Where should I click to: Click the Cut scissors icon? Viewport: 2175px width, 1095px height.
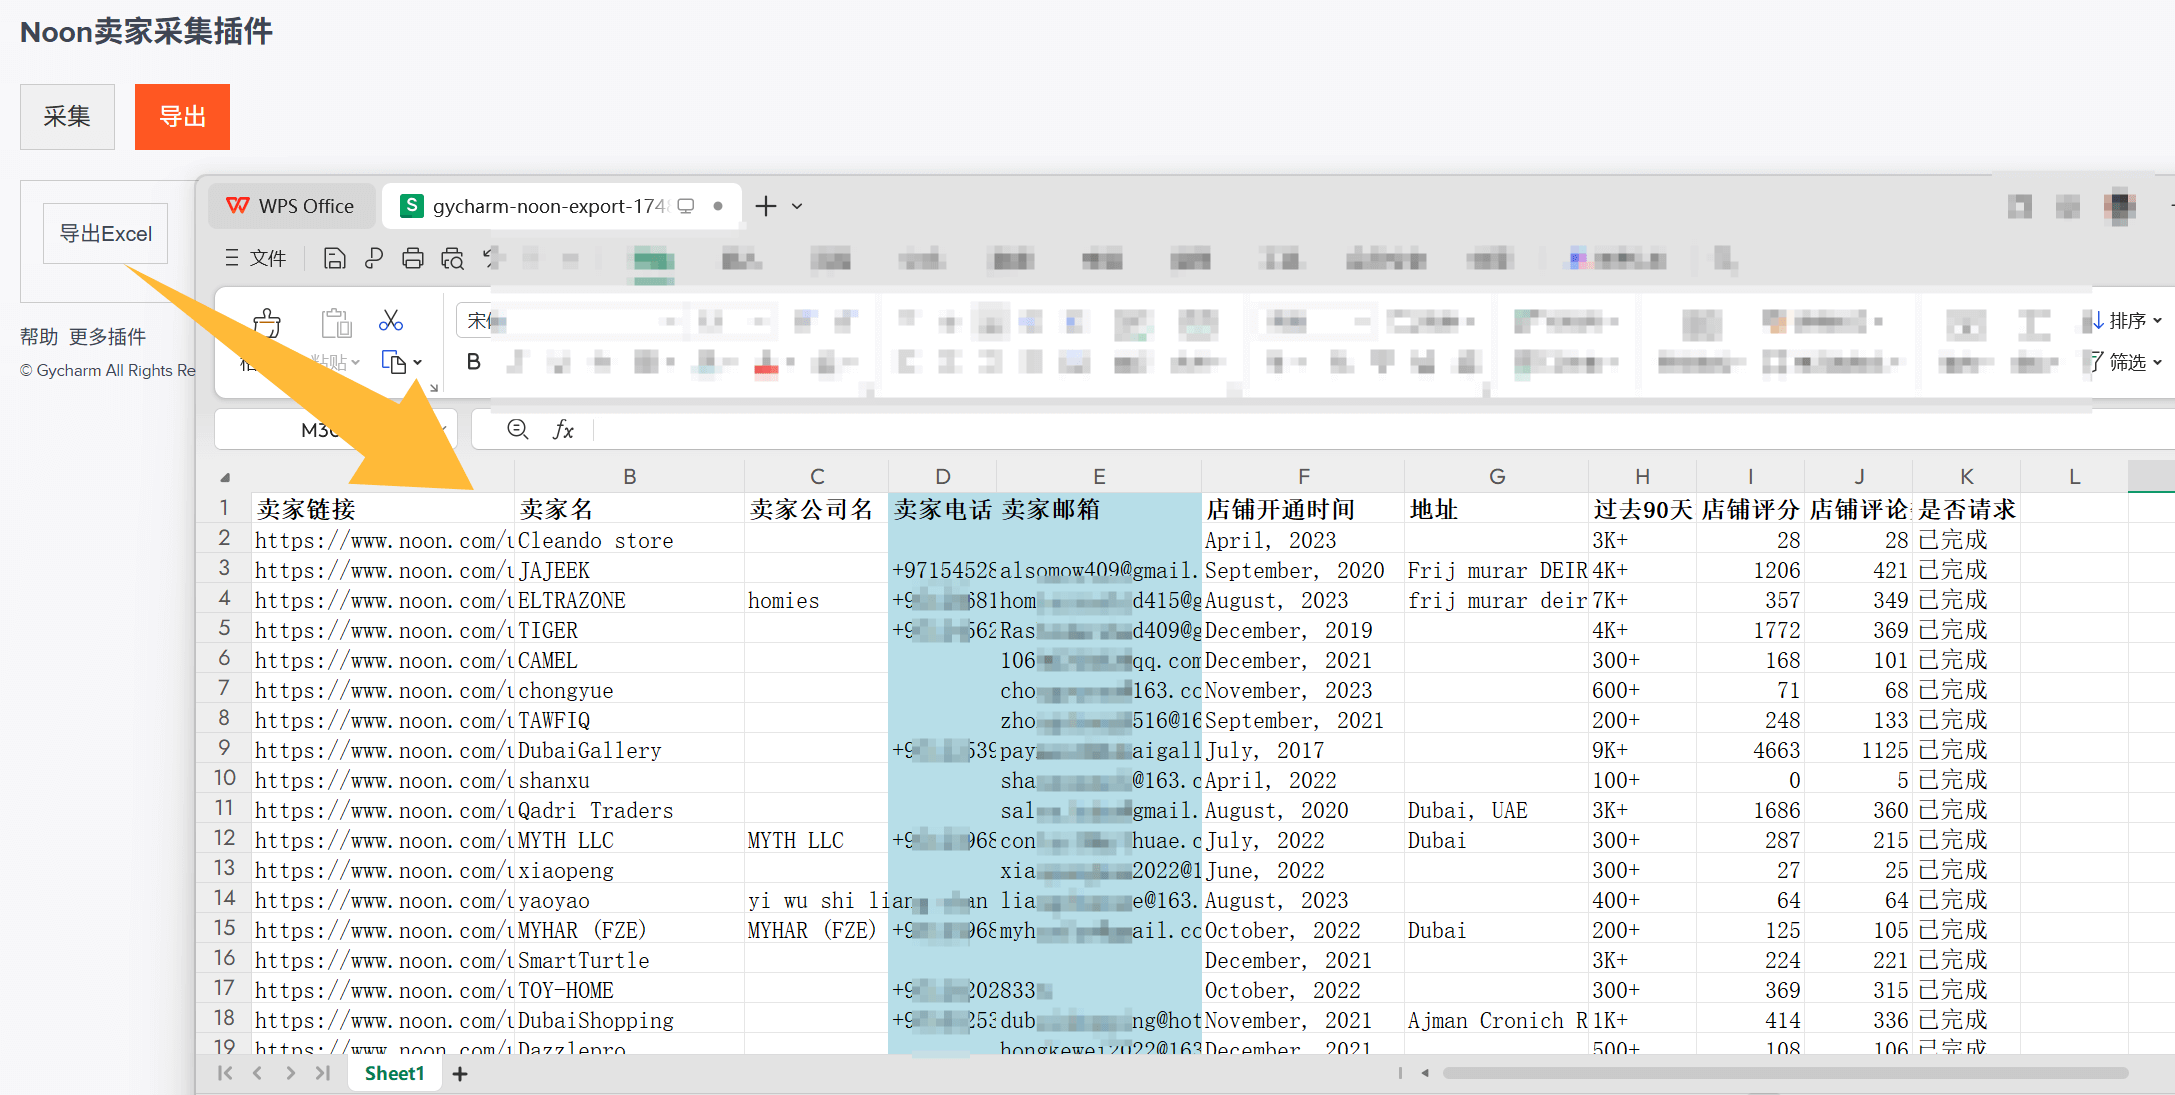pyautogui.click(x=391, y=320)
